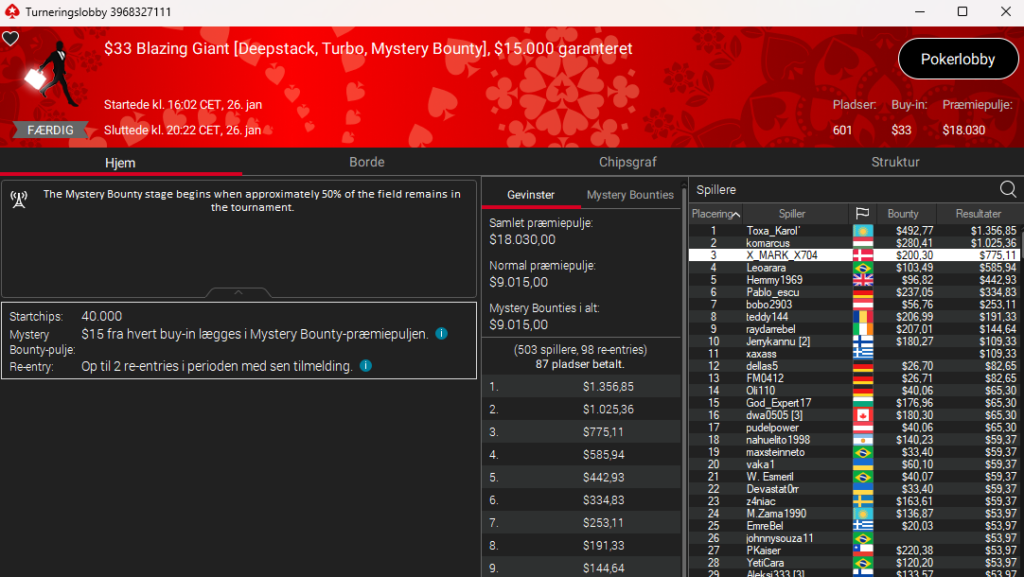The image size is (1024, 577).
Task: Click the PokerStars logo in title bar
Action: 11,12
